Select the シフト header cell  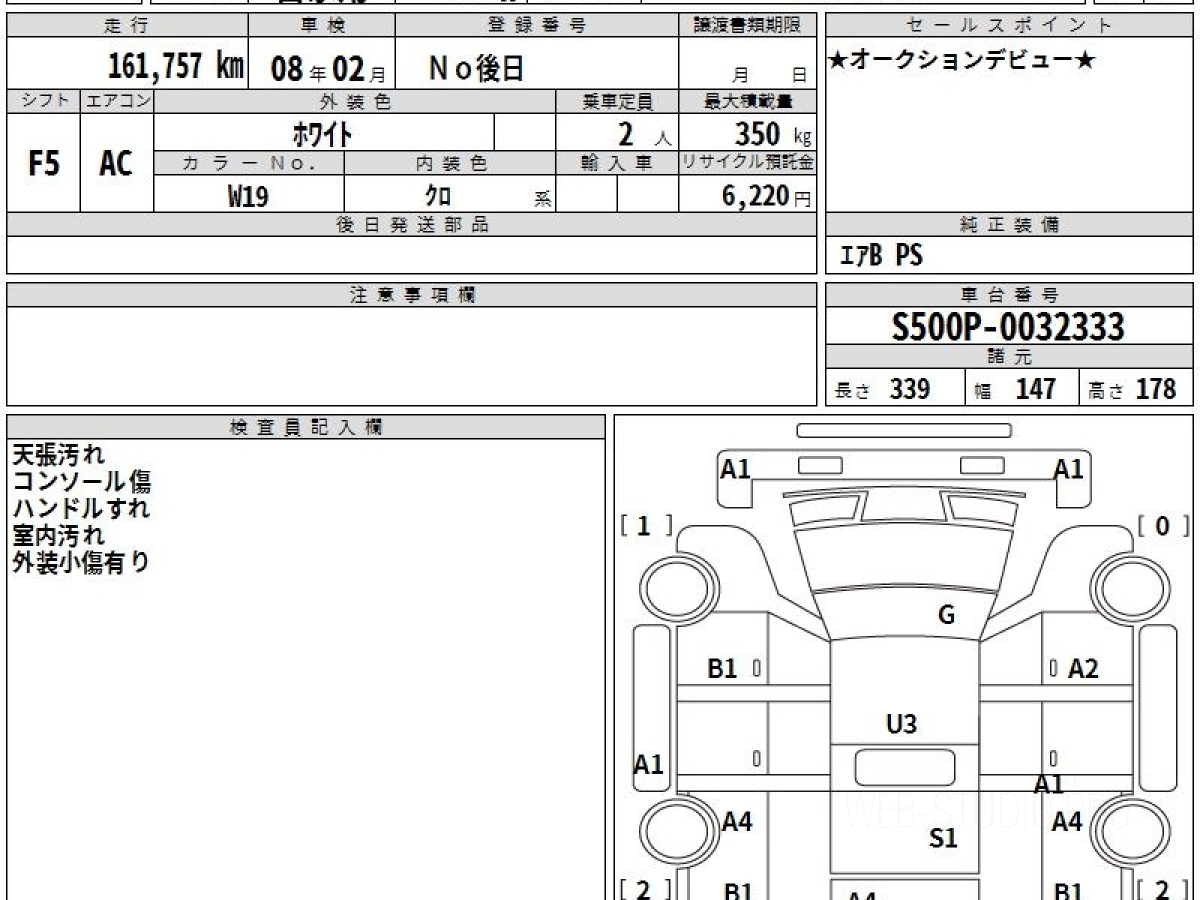tap(44, 101)
